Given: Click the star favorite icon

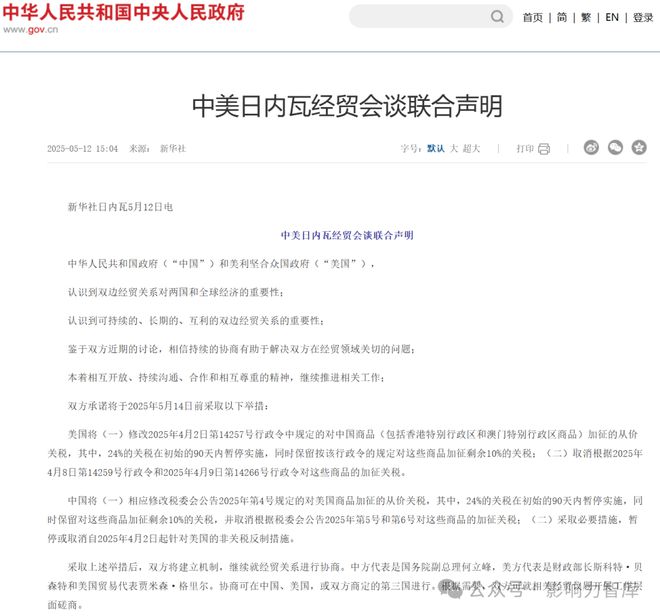Looking at the screenshot, I should tap(639, 148).
